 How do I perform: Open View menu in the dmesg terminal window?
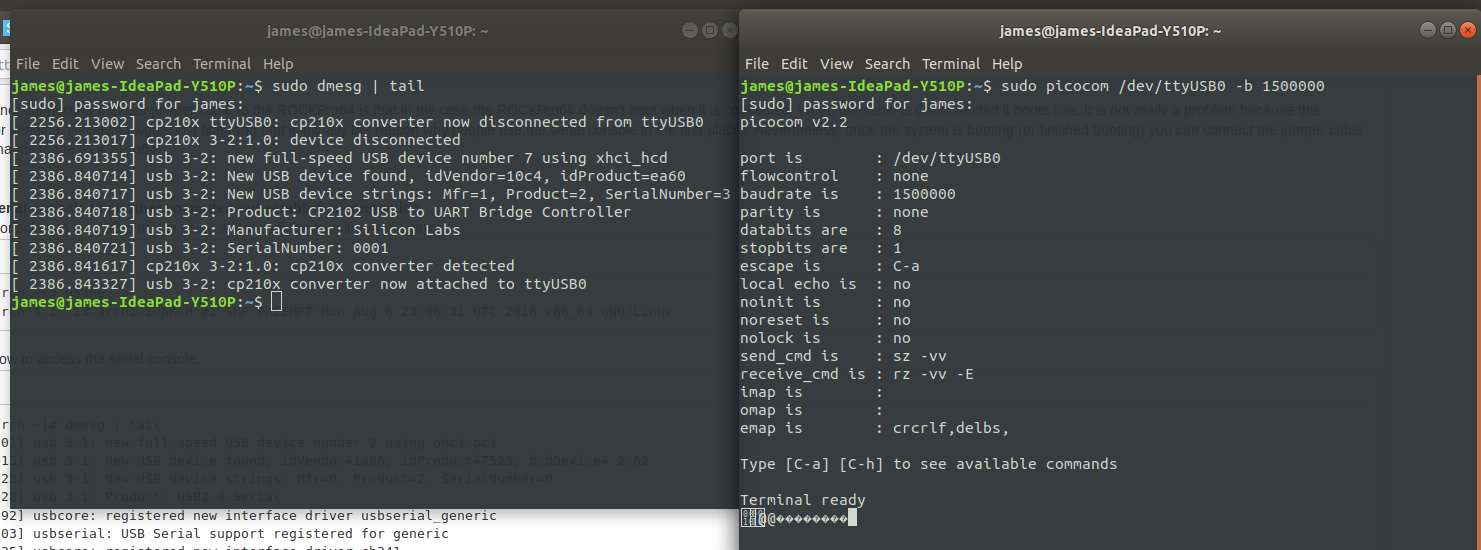[x=107, y=64]
